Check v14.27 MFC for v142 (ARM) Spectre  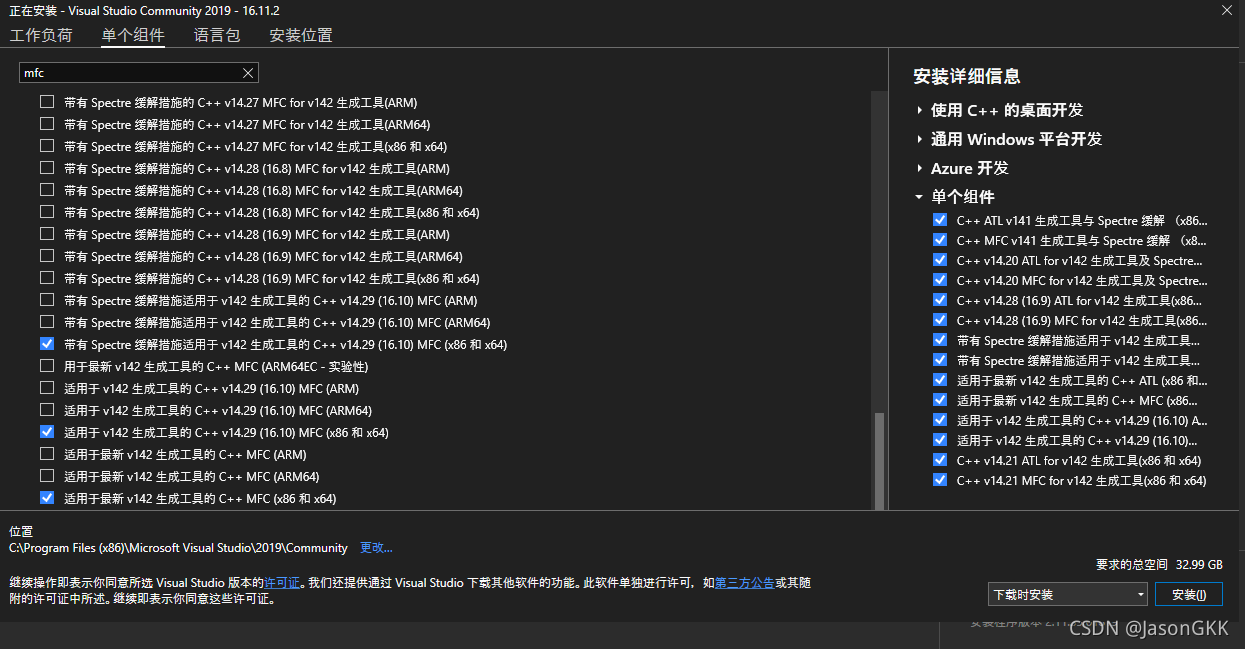click(47, 102)
